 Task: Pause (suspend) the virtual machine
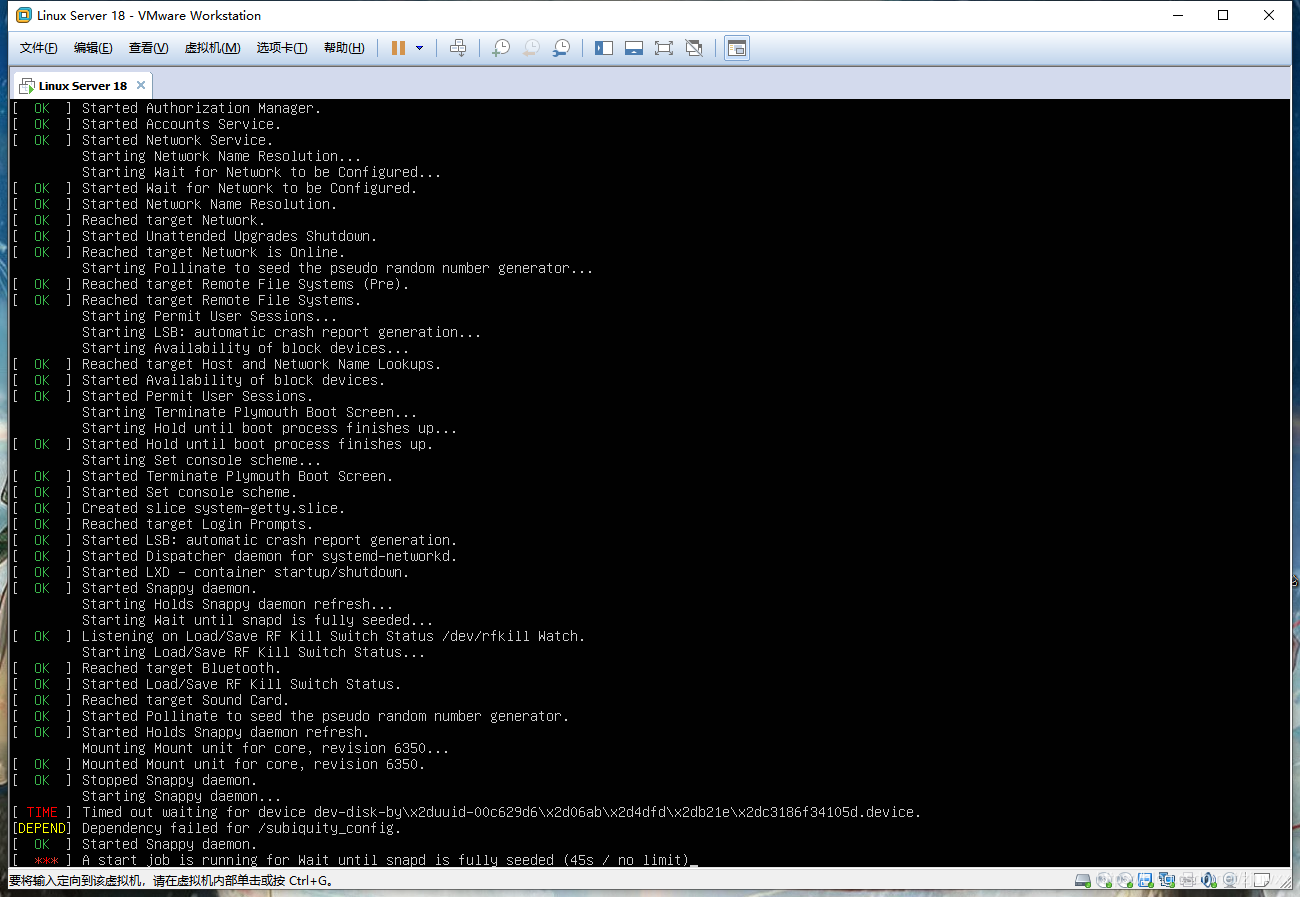coord(398,48)
